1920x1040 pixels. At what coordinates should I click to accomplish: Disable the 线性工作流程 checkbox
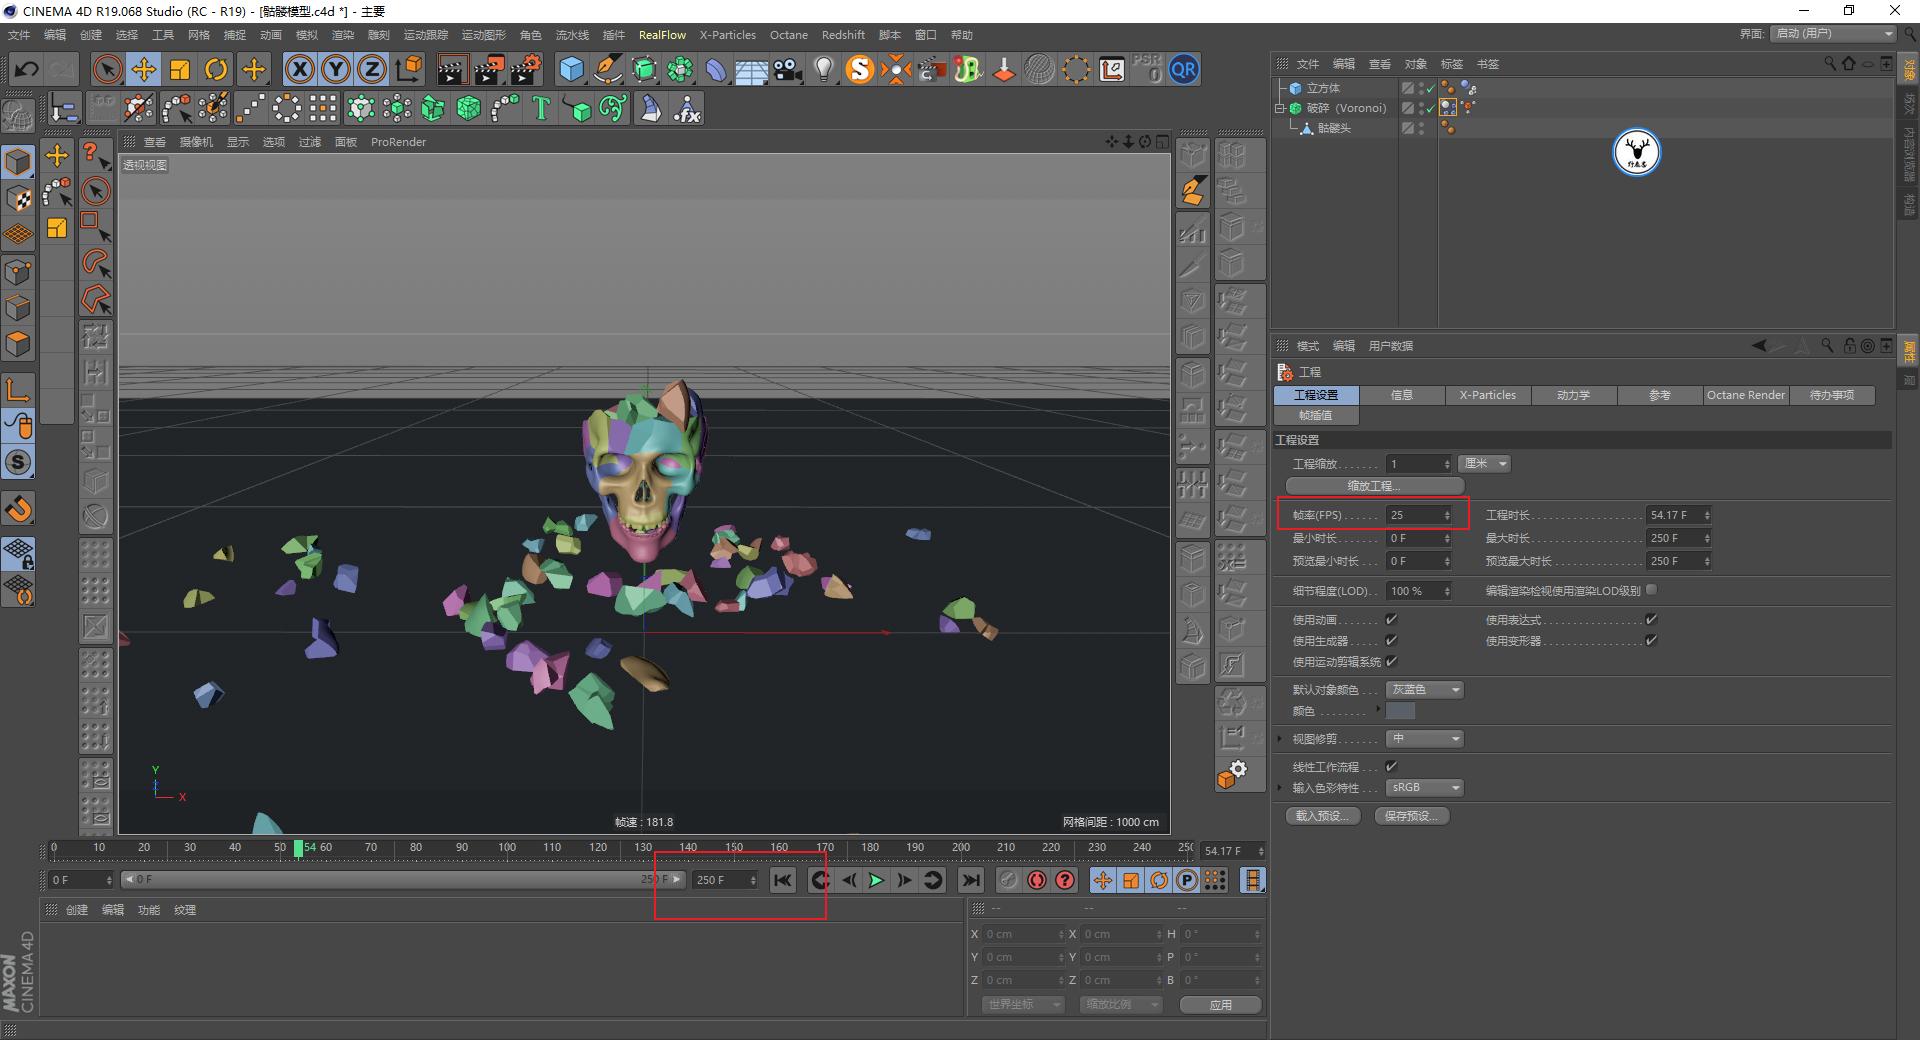coord(1391,767)
